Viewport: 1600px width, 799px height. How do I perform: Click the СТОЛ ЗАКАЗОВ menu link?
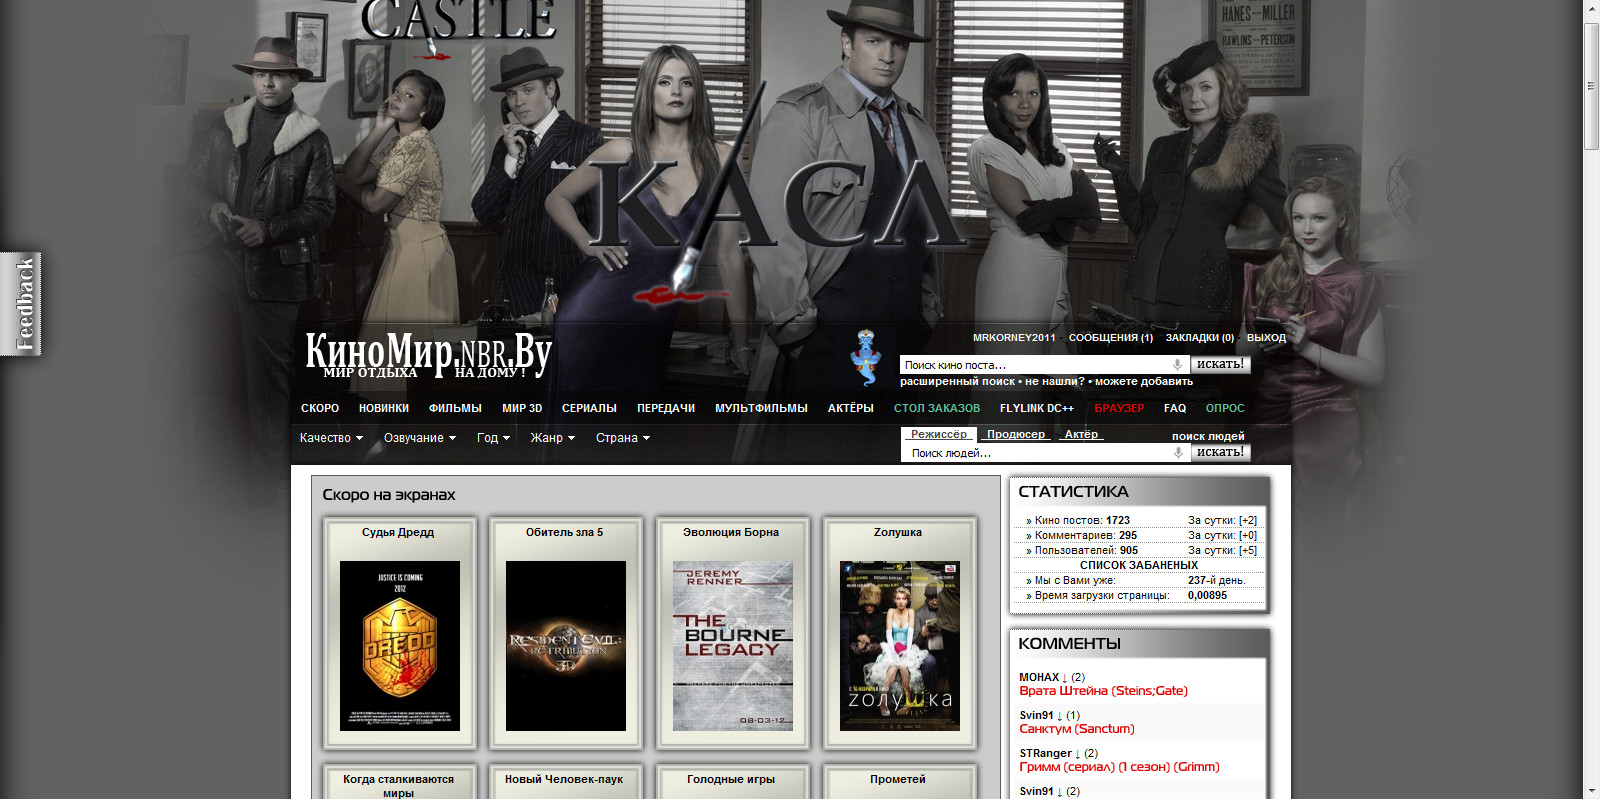pyautogui.click(x=937, y=408)
